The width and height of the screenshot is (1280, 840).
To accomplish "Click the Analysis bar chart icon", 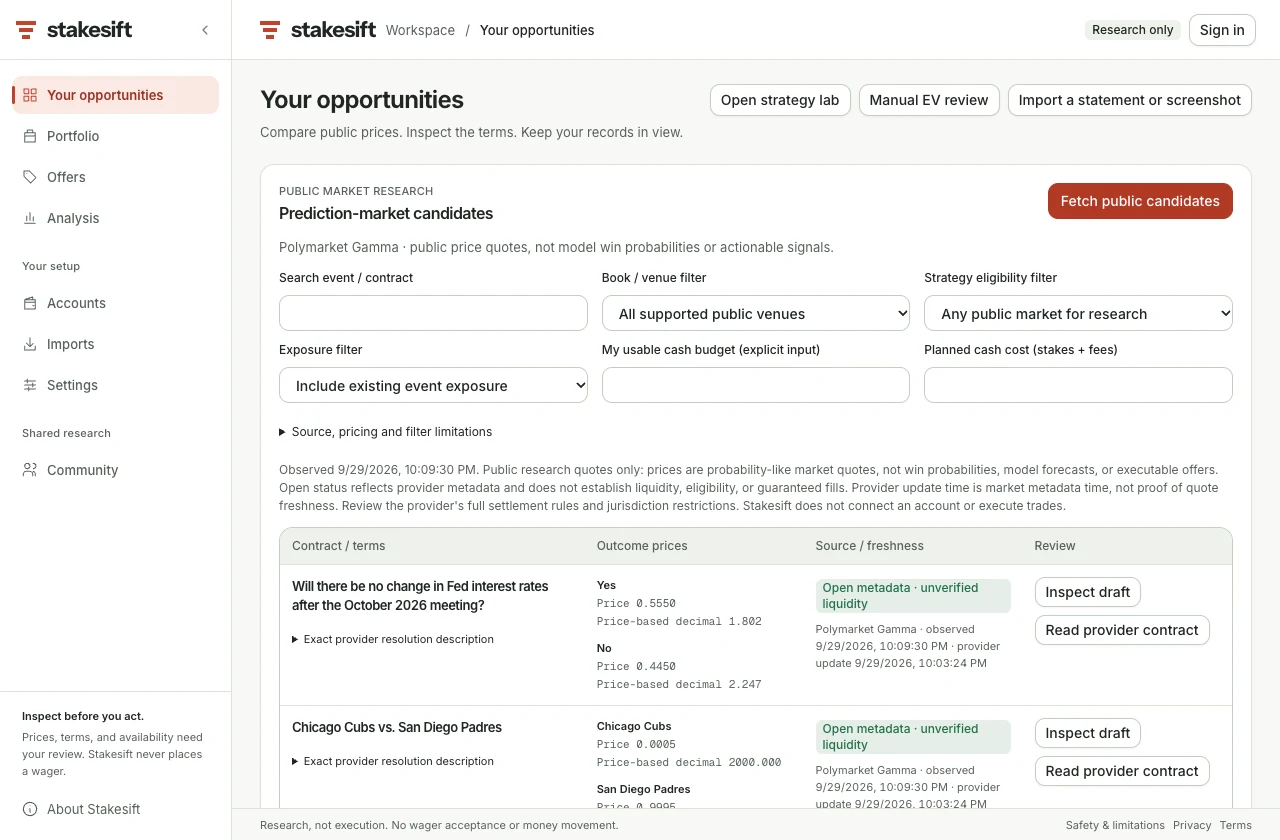I will [x=30, y=218].
